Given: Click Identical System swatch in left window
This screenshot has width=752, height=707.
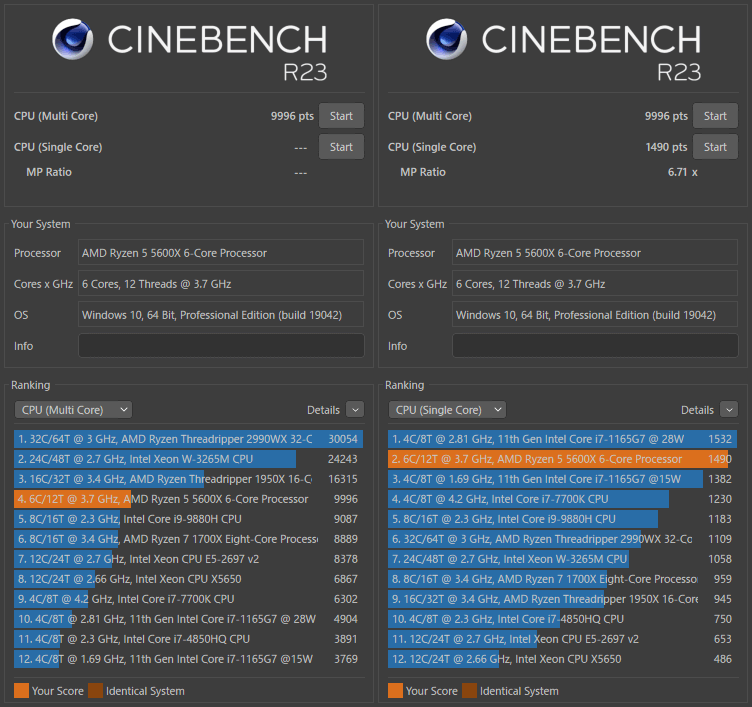Looking at the screenshot, I should 95,691.
